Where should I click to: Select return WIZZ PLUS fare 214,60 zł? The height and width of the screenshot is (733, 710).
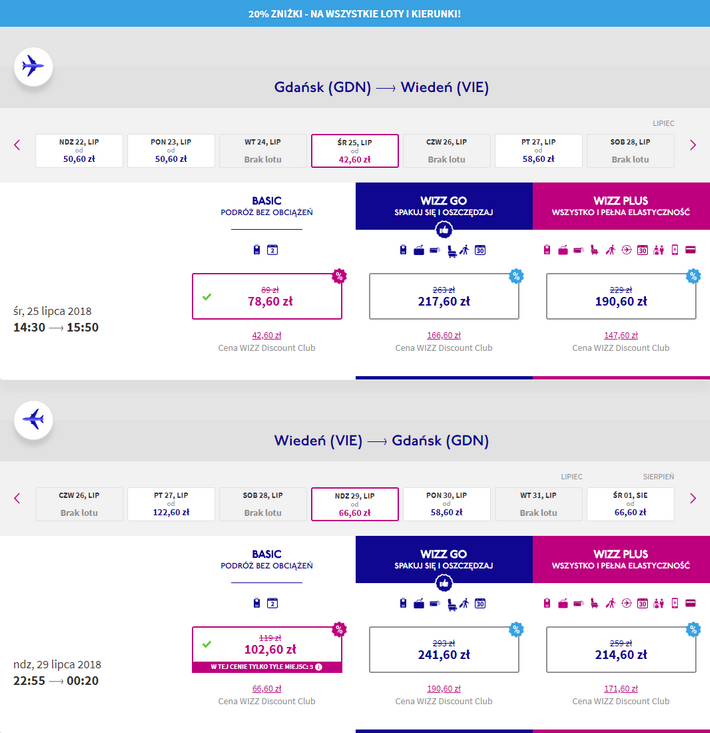pos(621,650)
